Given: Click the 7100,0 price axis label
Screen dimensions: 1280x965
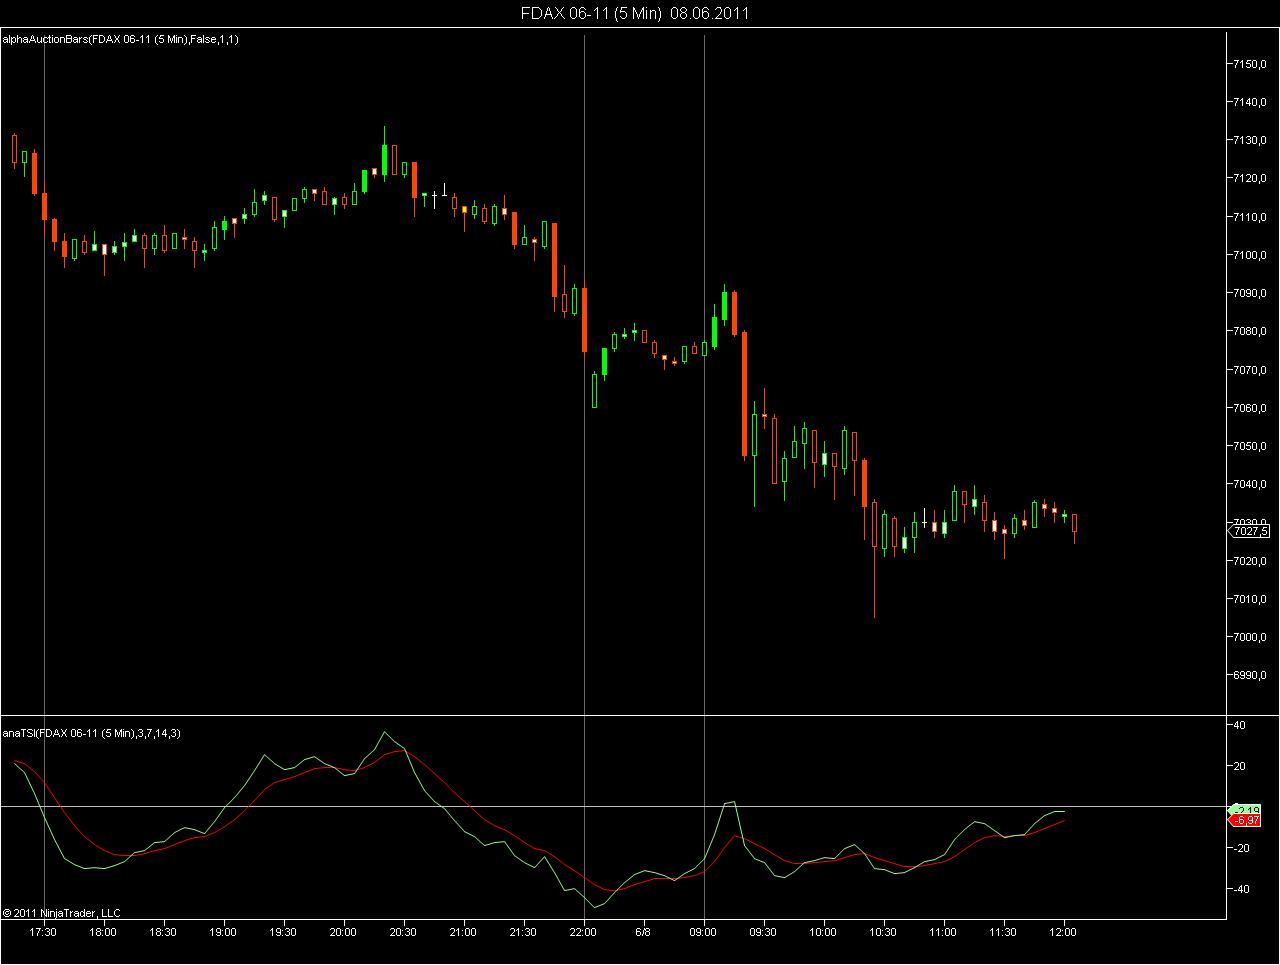Looking at the screenshot, I should [1251, 255].
